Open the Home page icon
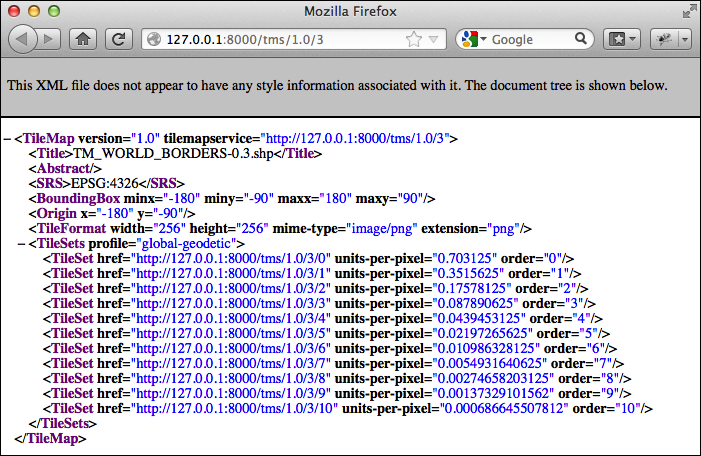The width and height of the screenshot is (701, 456). (83, 39)
